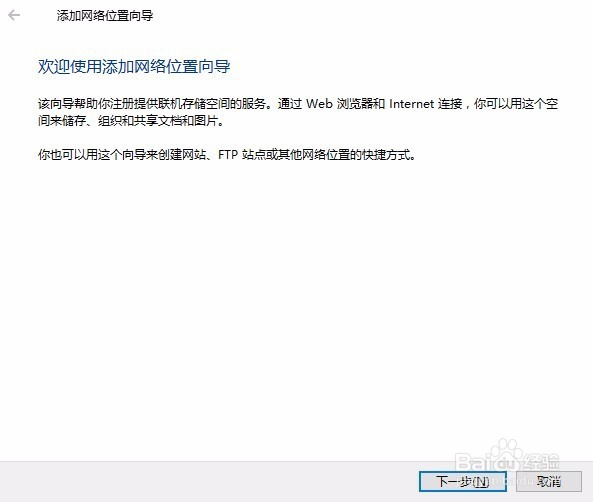Click the empty white area of the wizard body
The image size is (593, 502).
295,303
